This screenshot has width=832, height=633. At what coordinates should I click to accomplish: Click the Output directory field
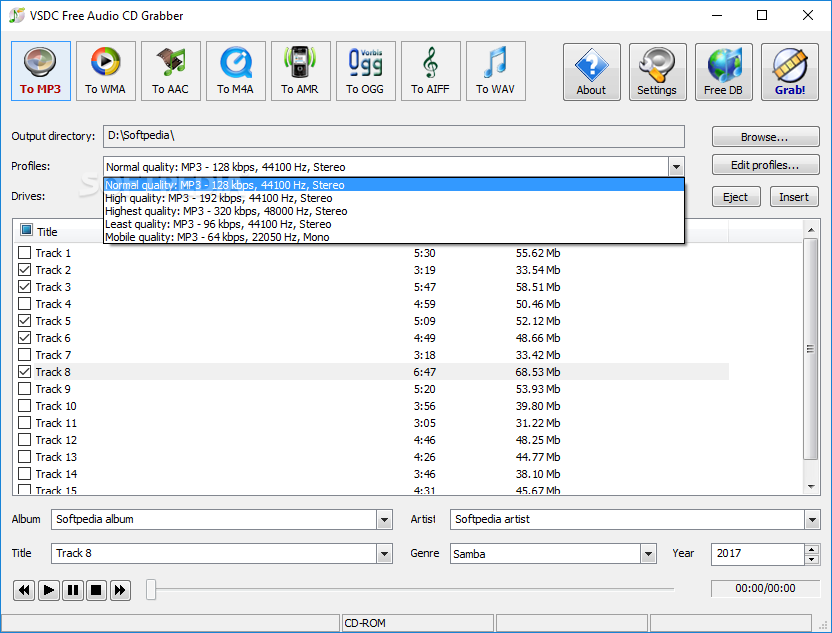click(x=394, y=136)
